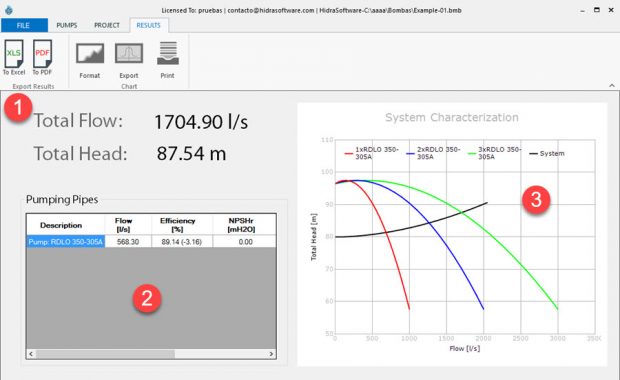Click the blue 2xRDLO 350-305A legend entry
The height and width of the screenshot is (380, 620).
(x=433, y=153)
